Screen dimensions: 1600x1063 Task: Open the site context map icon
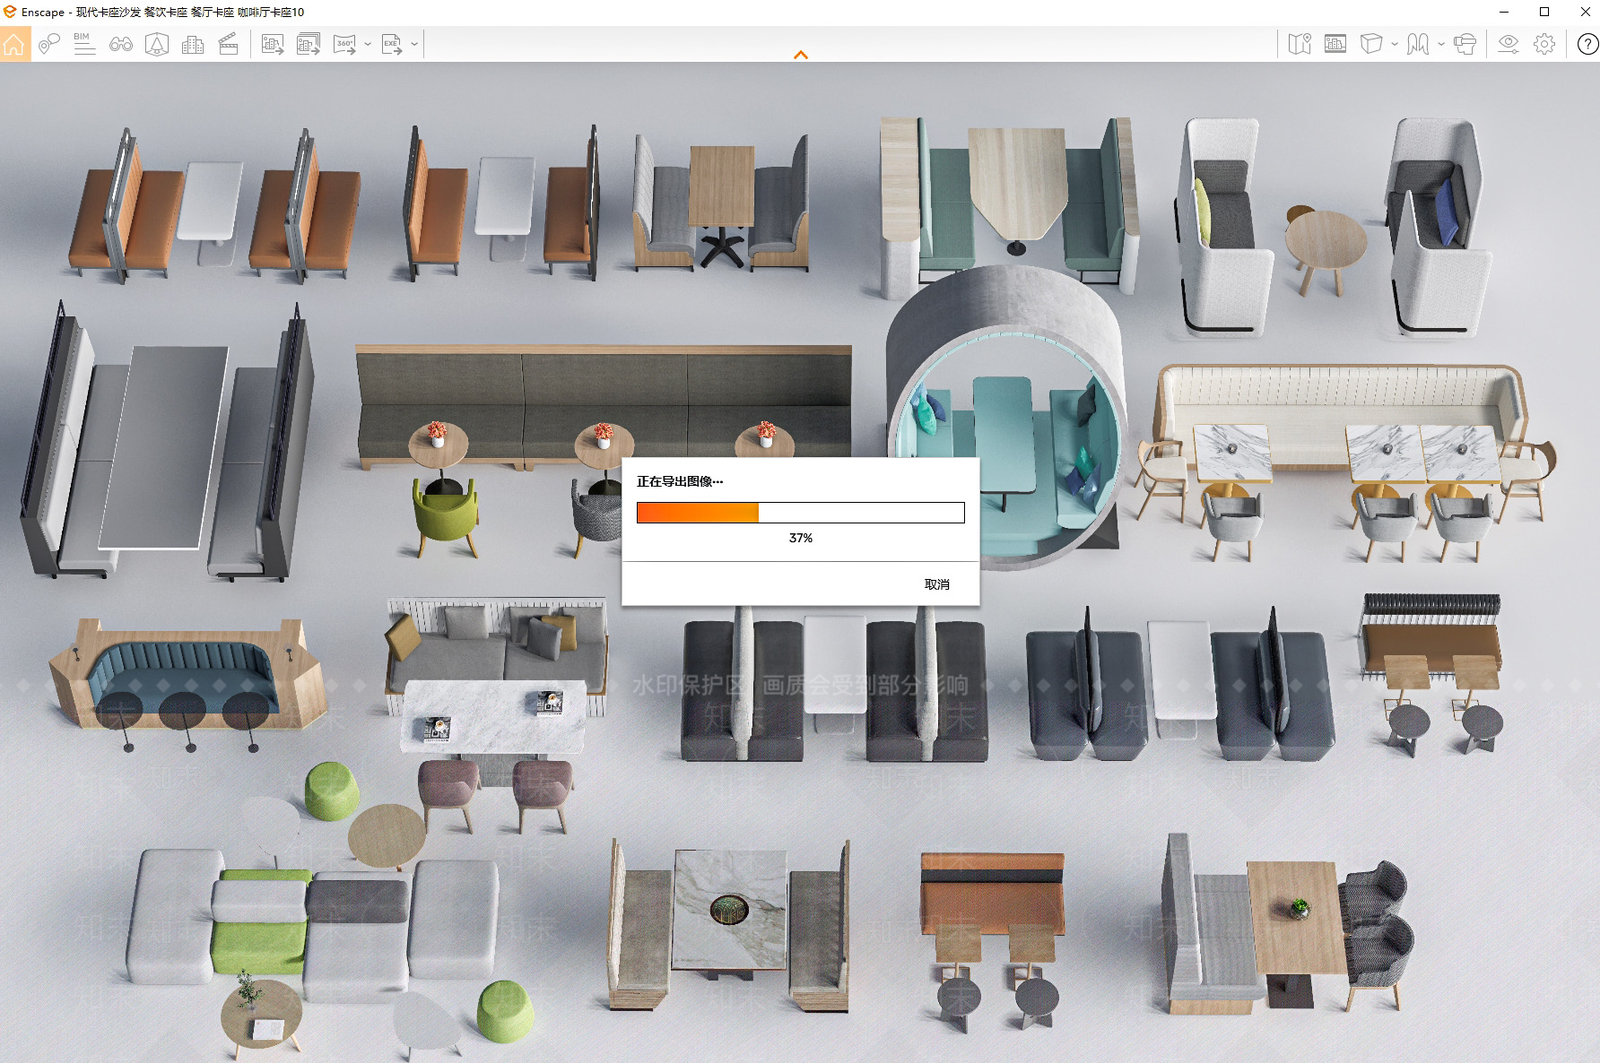coord(1299,44)
